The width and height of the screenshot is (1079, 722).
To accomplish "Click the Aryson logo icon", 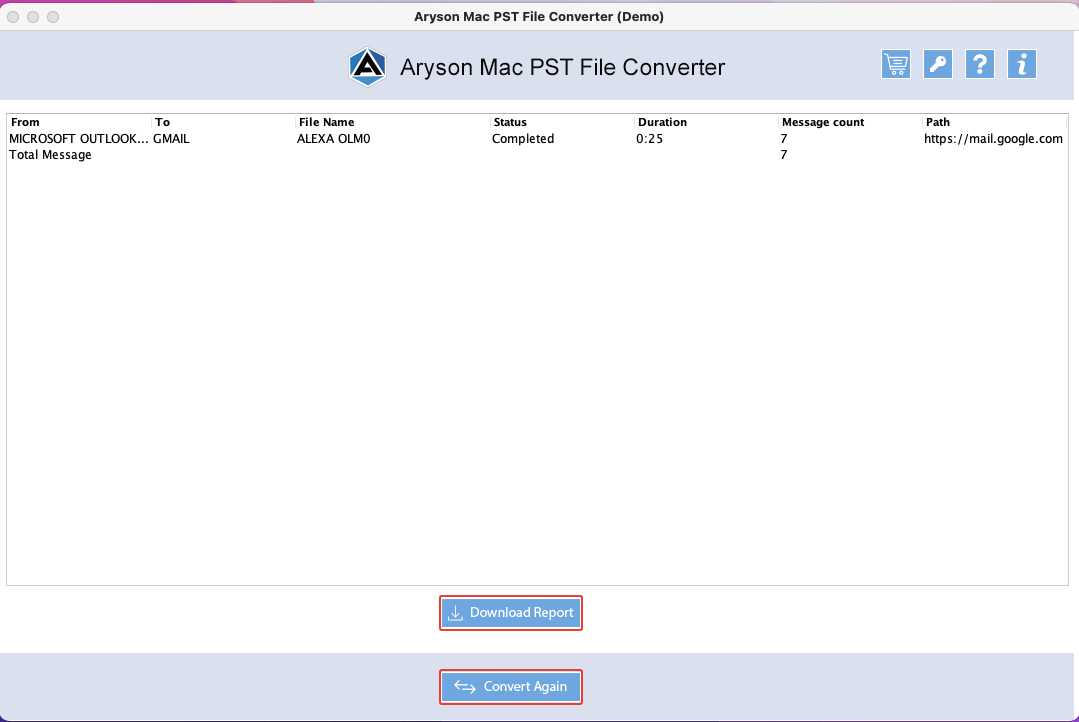I will pos(367,67).
